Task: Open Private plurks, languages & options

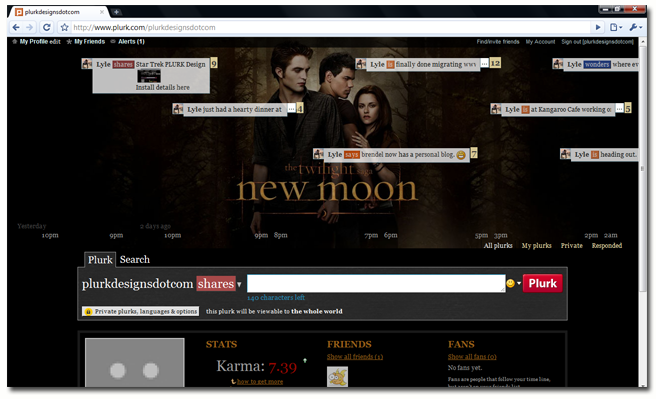Action: tap(141, 312)
